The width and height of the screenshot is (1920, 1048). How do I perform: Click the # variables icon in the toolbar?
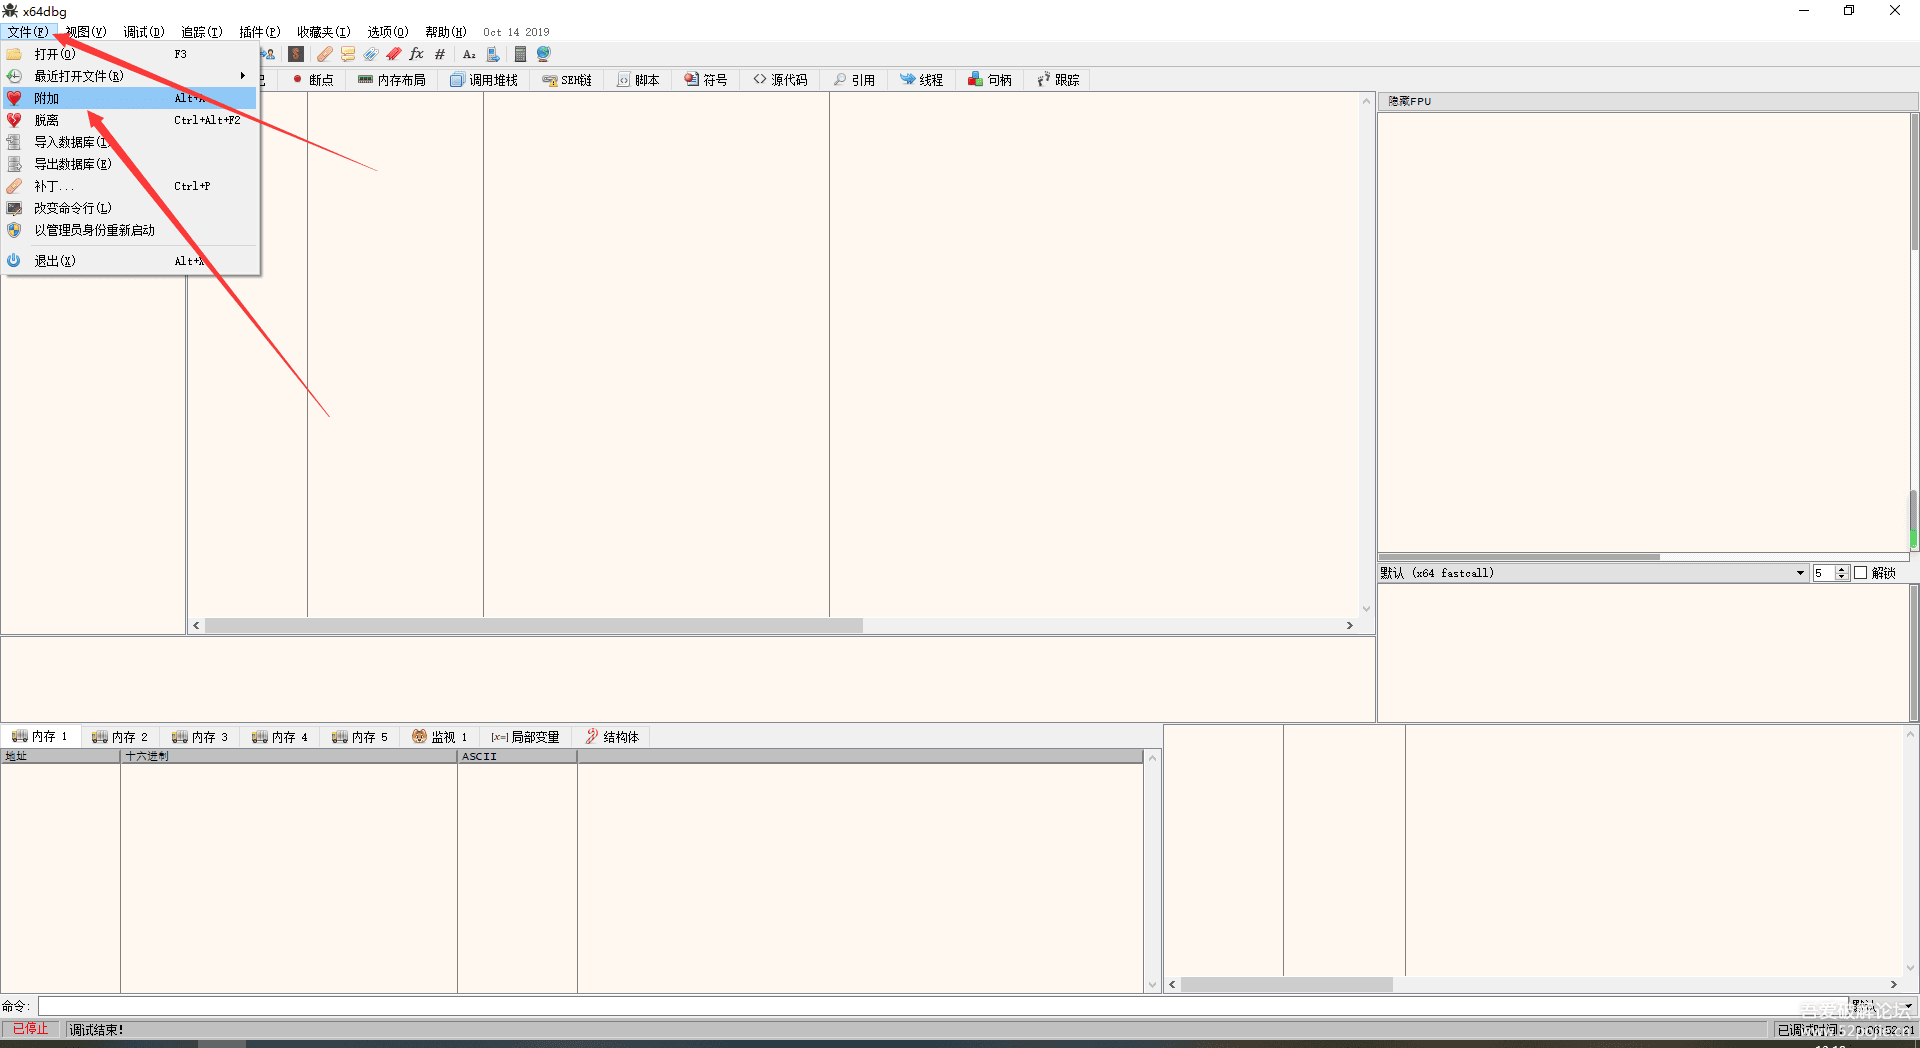[x=439, y=54]
